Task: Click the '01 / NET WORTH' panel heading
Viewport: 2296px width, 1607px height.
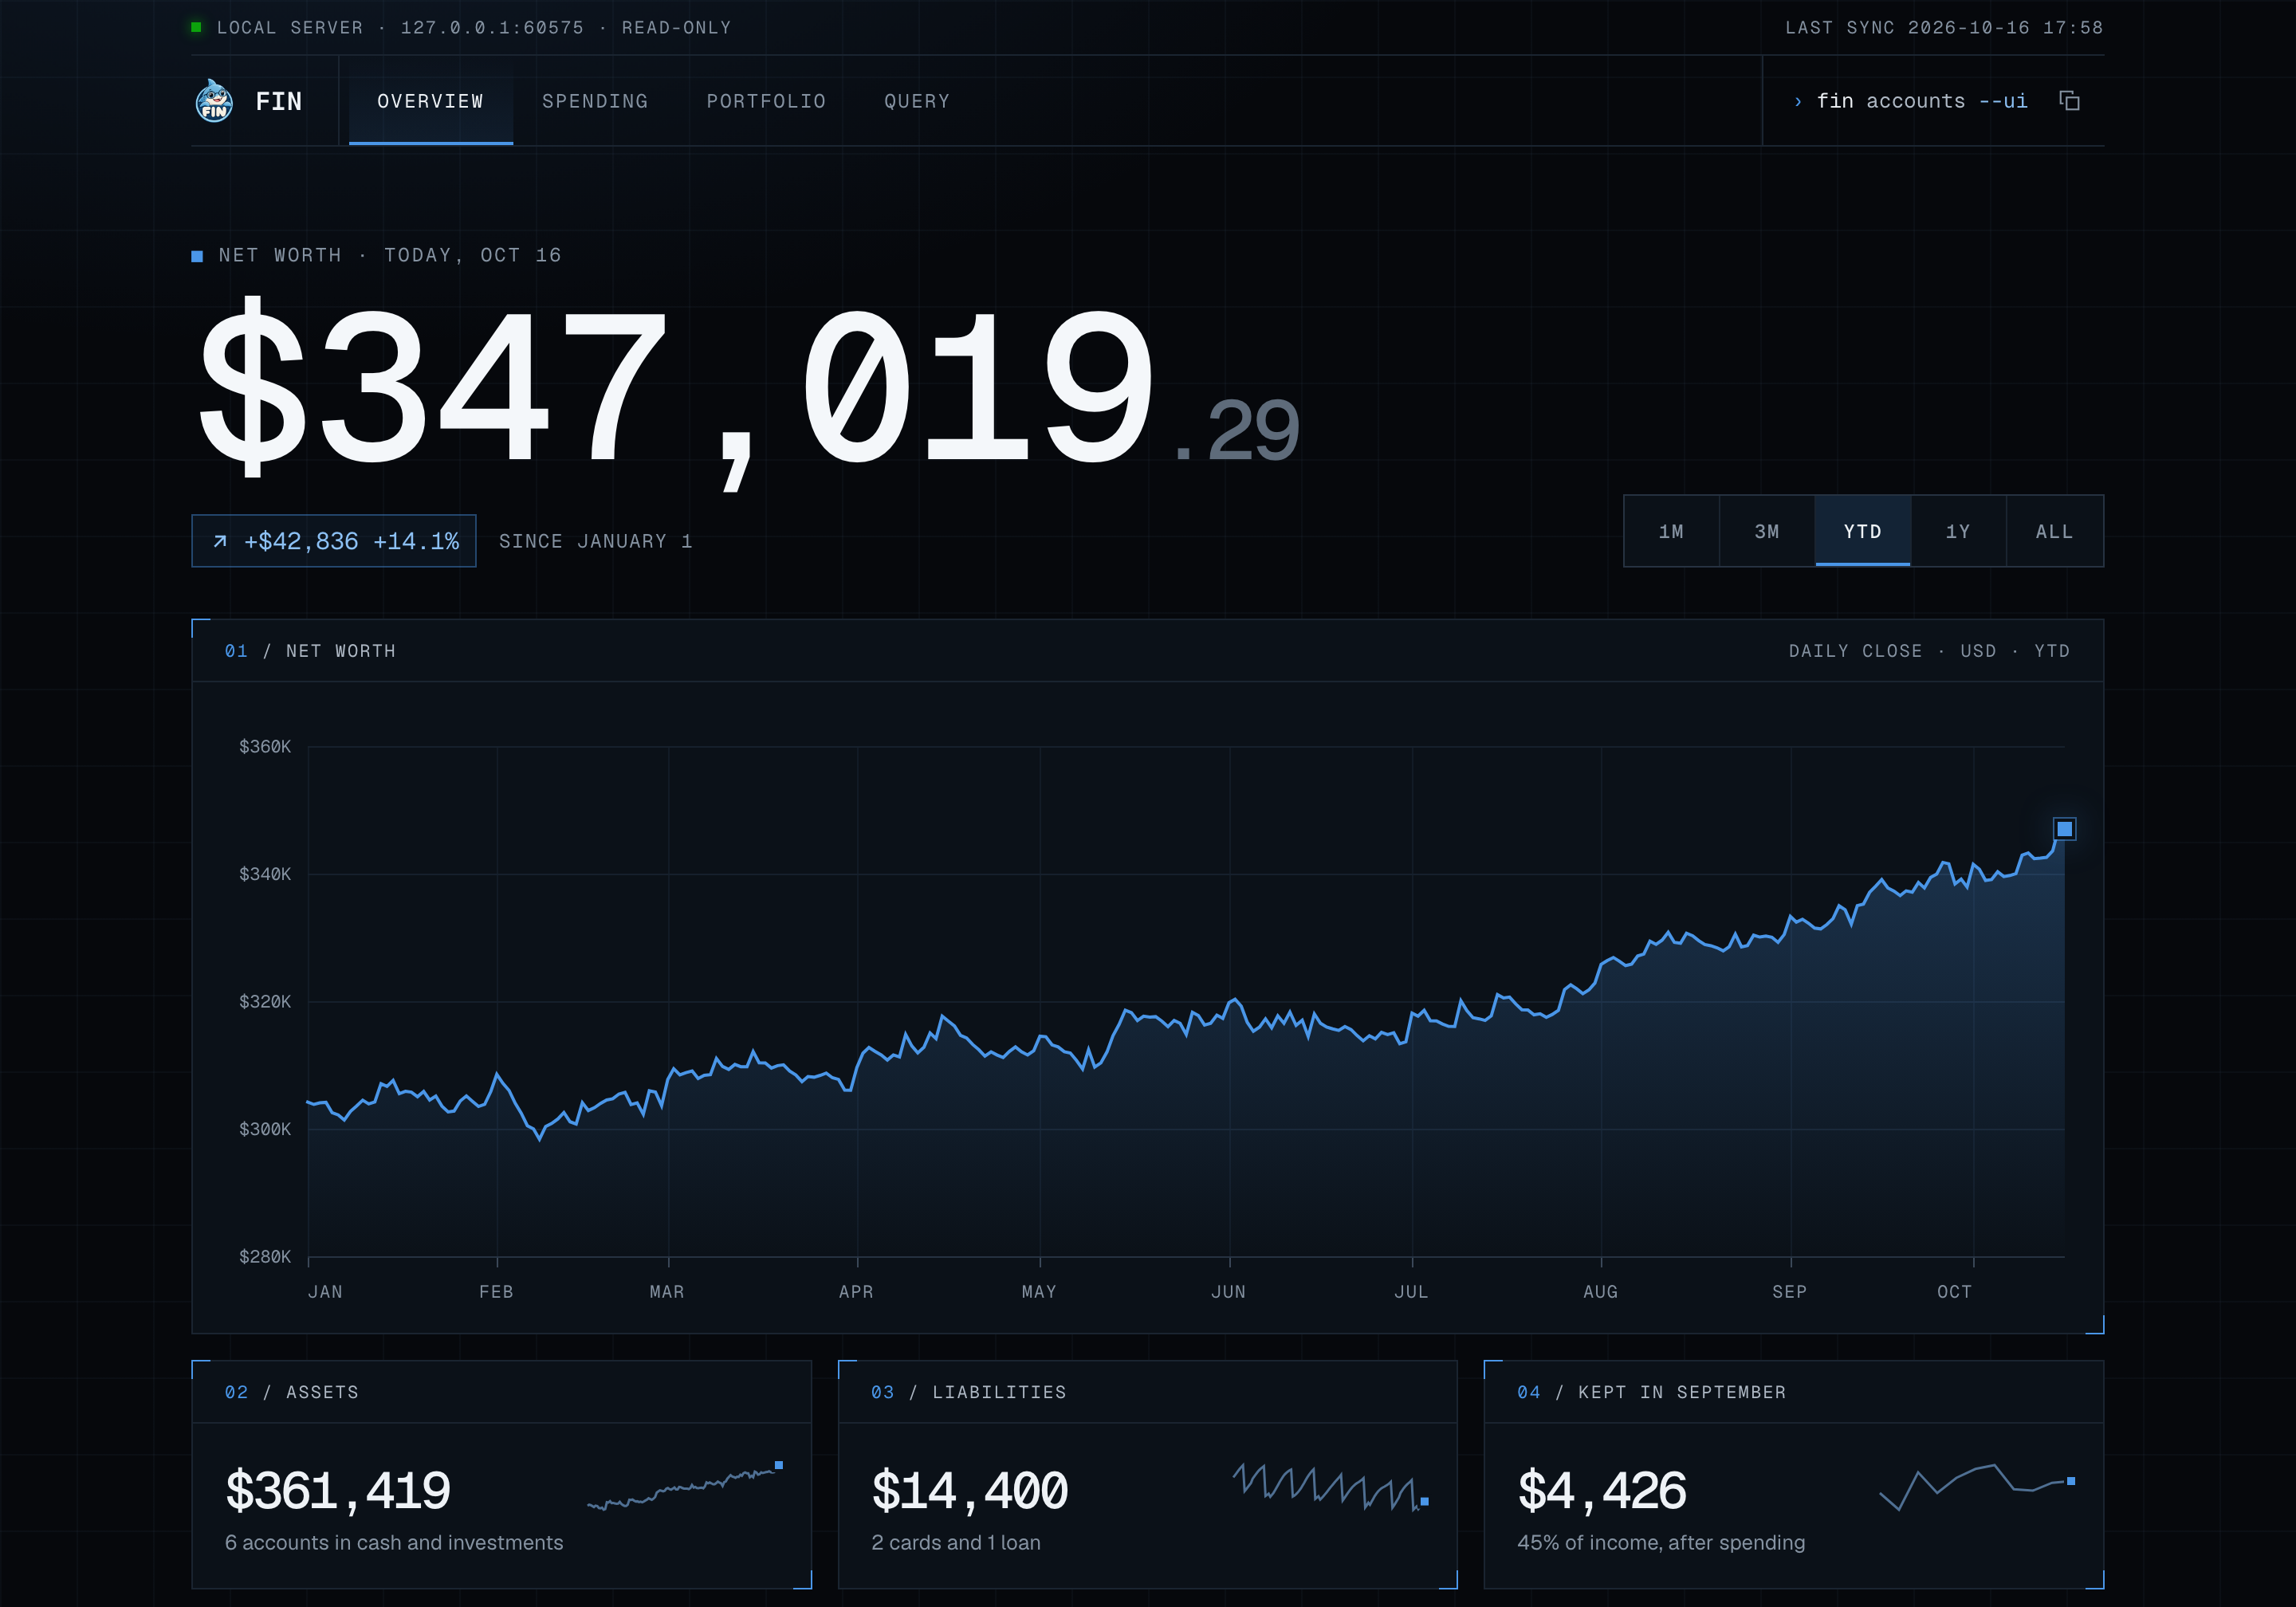Action: pyautogui.click(x=310, y=651)
